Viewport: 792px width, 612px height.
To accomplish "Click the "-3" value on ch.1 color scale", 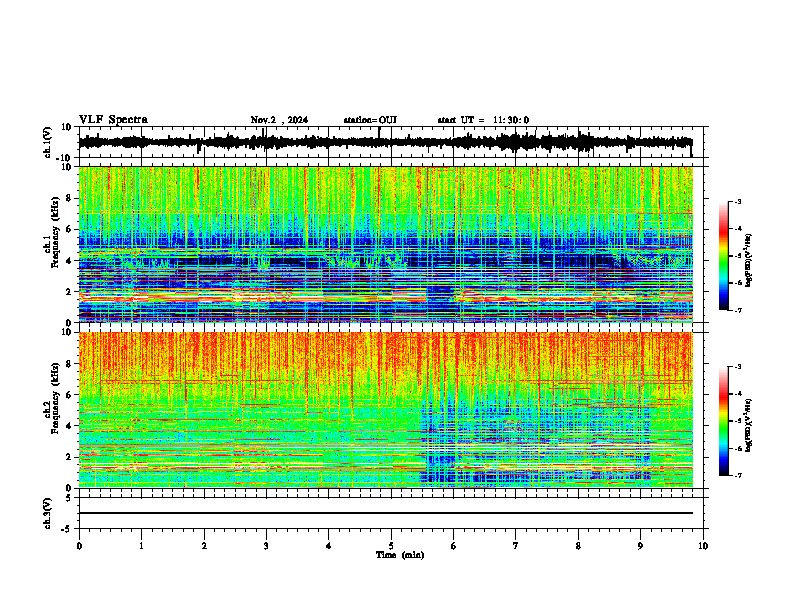I will (738, 201).
